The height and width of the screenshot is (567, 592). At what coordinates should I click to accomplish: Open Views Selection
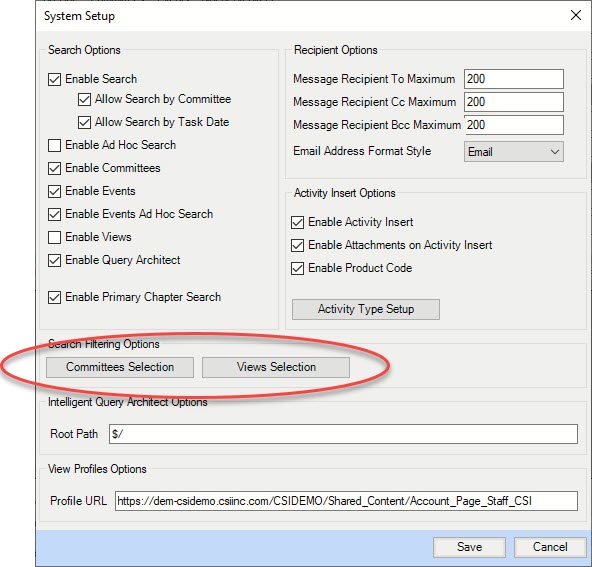pos(276,367)
